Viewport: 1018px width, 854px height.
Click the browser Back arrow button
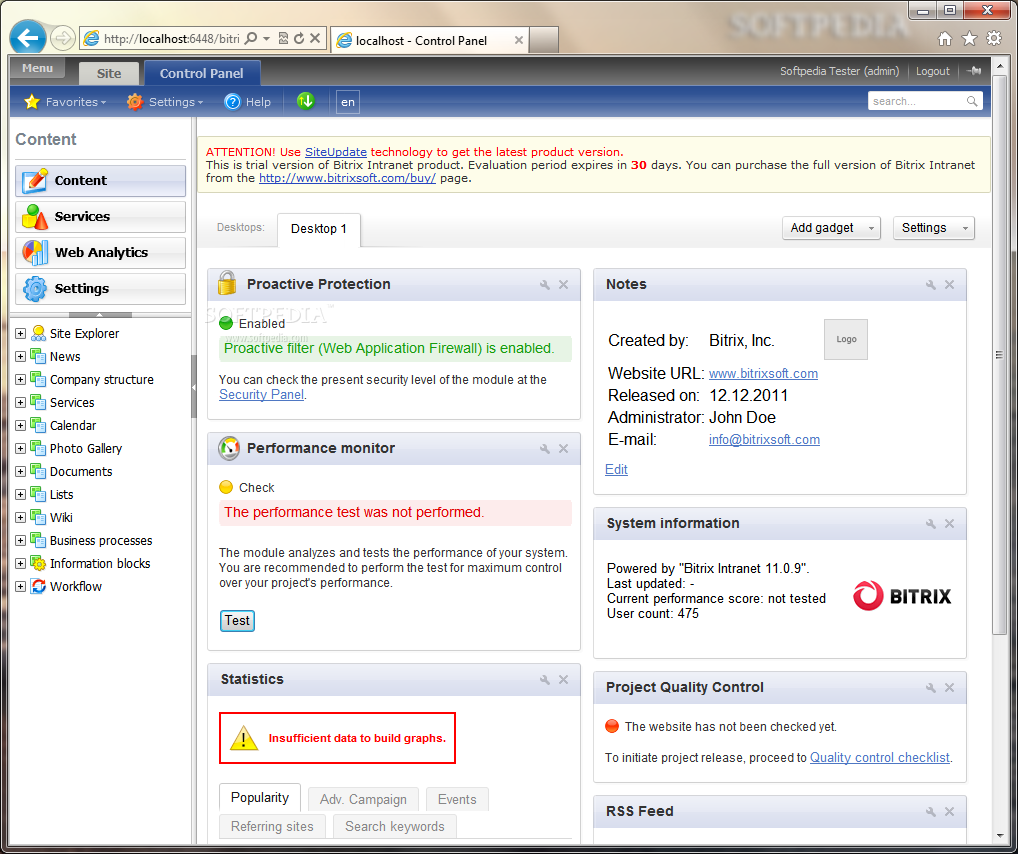28,38
